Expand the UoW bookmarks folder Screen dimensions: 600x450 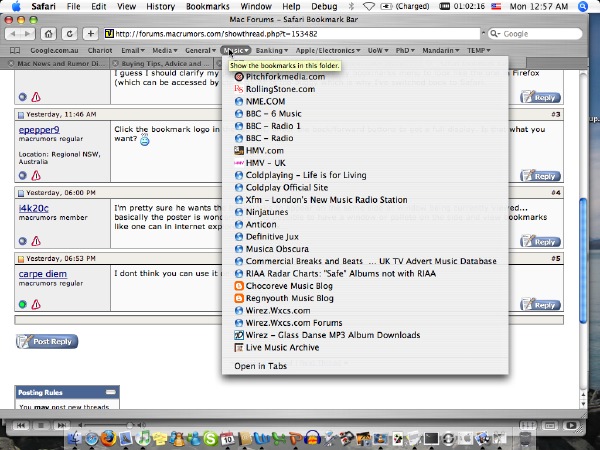click(x=378, y=51)
